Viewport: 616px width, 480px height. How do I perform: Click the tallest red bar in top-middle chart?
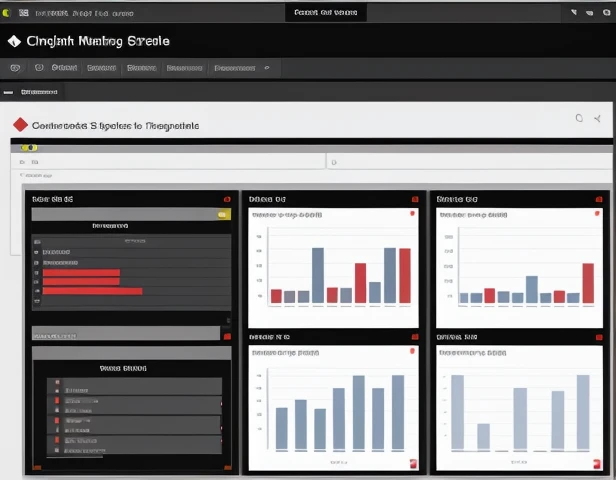pyautogui.click(x=405, y=275)
